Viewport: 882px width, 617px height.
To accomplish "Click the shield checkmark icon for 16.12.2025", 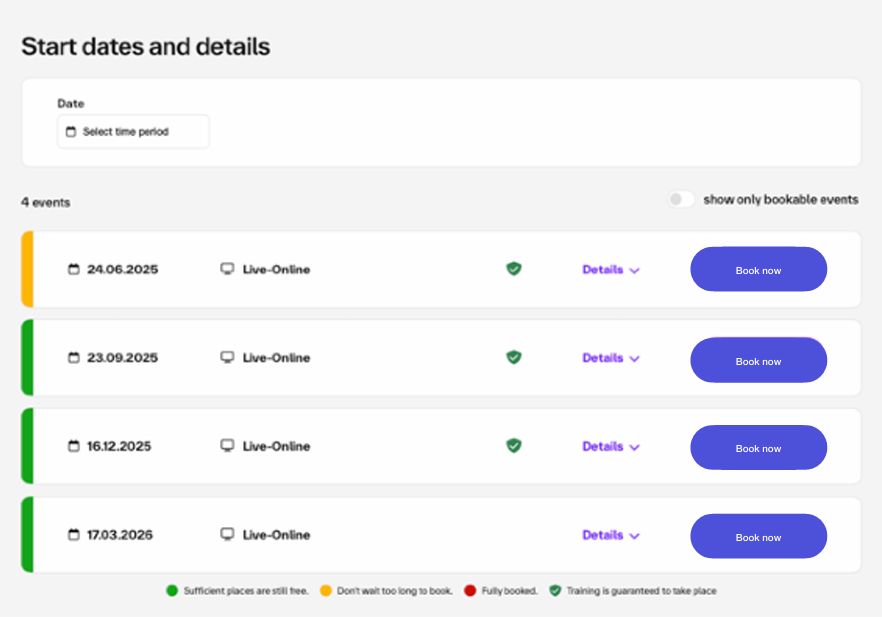I will pyautogui.click(x=513, y=445).
